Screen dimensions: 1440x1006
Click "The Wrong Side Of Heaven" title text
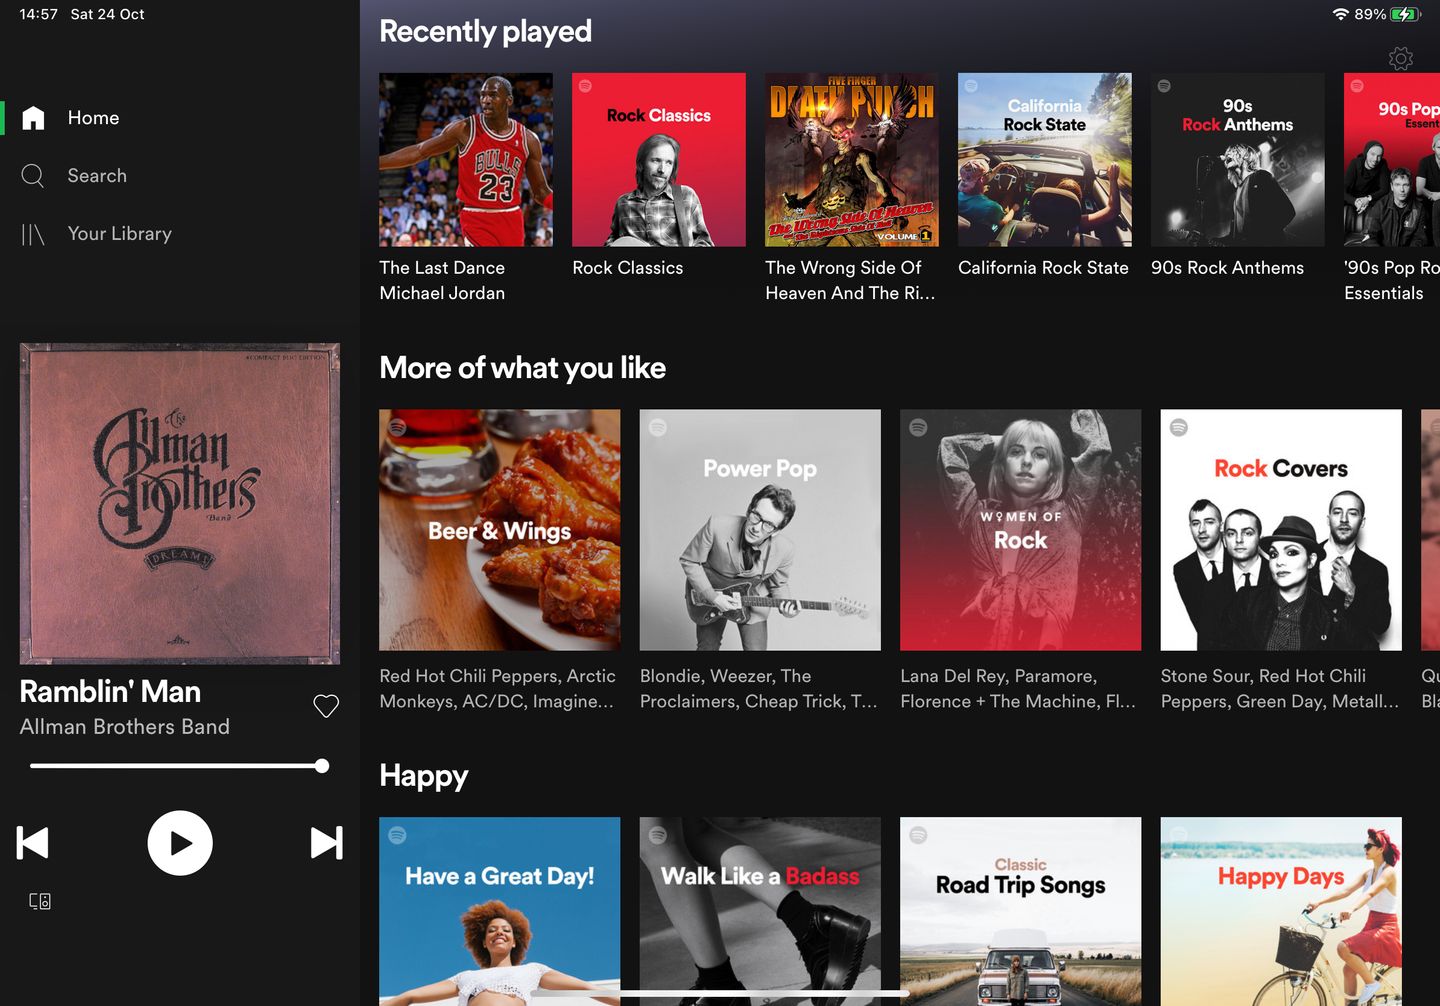(850, 281)
